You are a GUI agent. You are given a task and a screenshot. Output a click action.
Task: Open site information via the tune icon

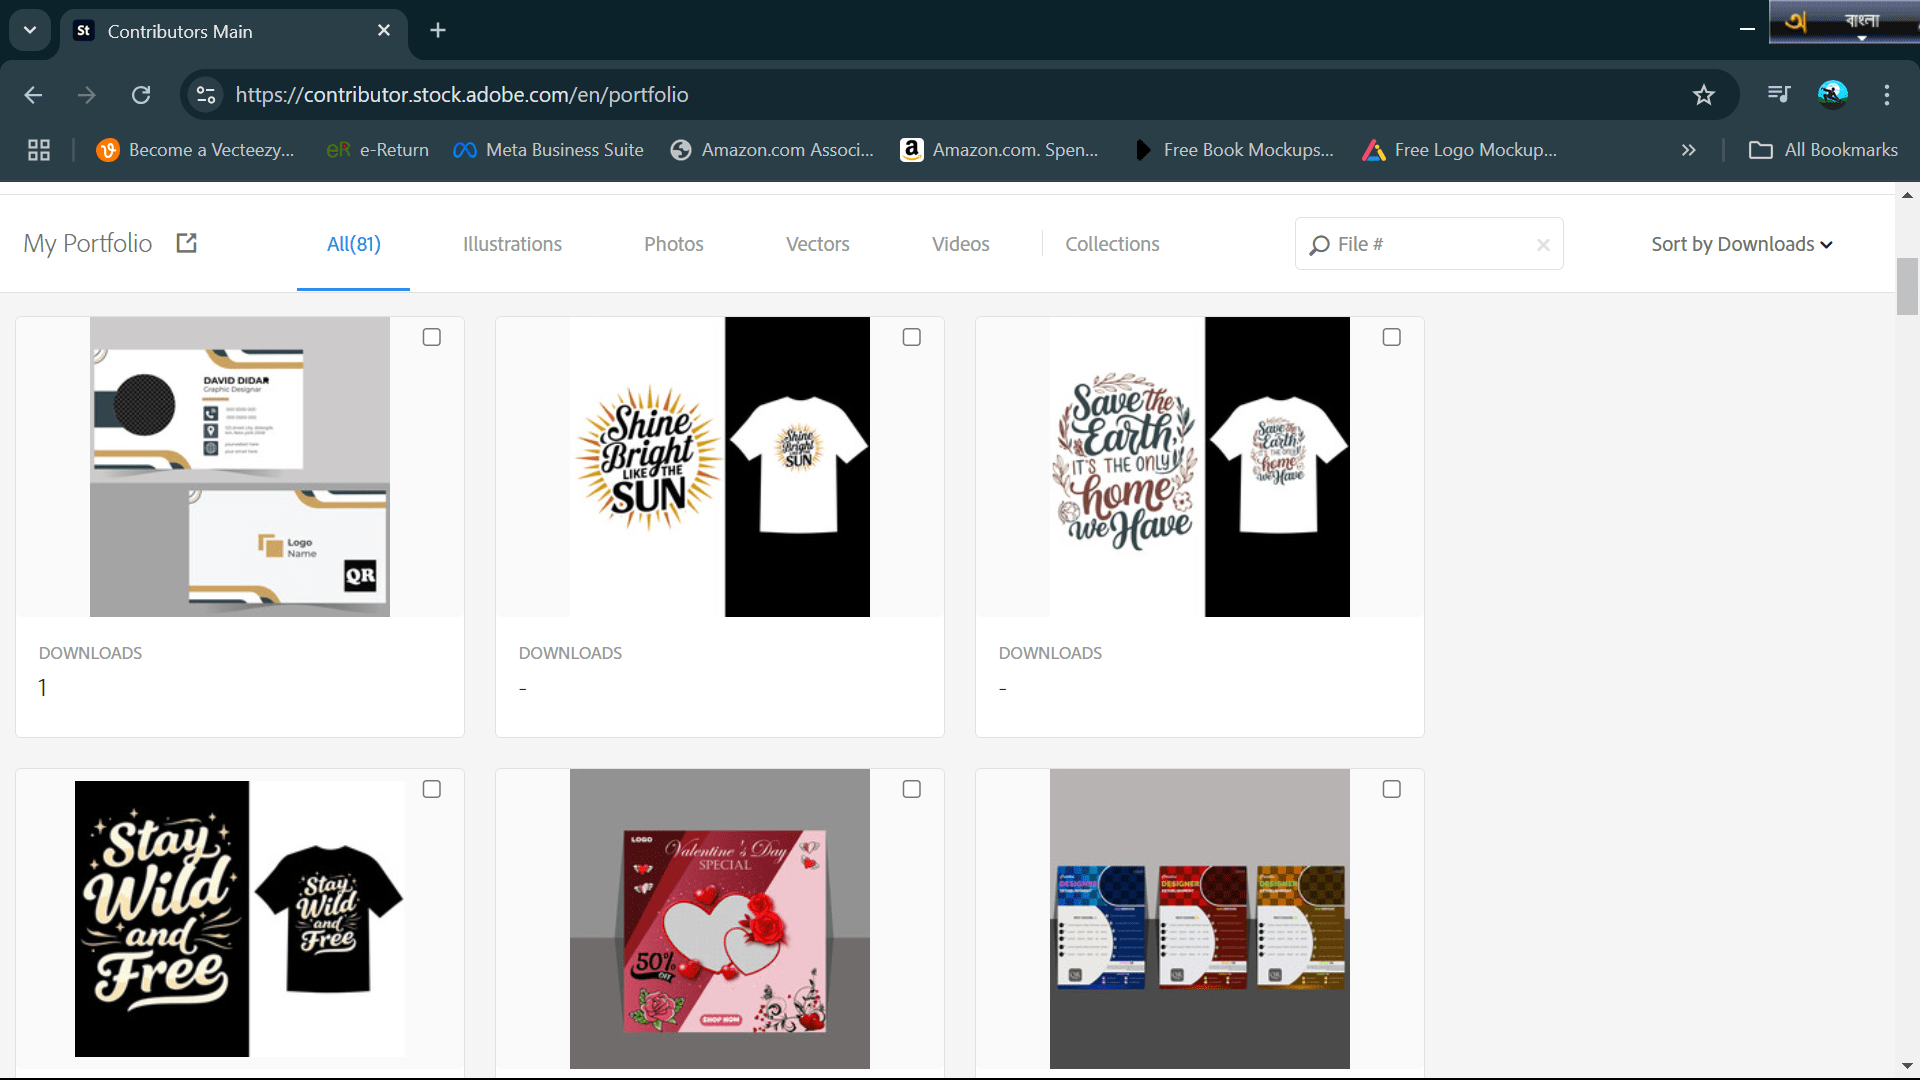coord(206,95)
